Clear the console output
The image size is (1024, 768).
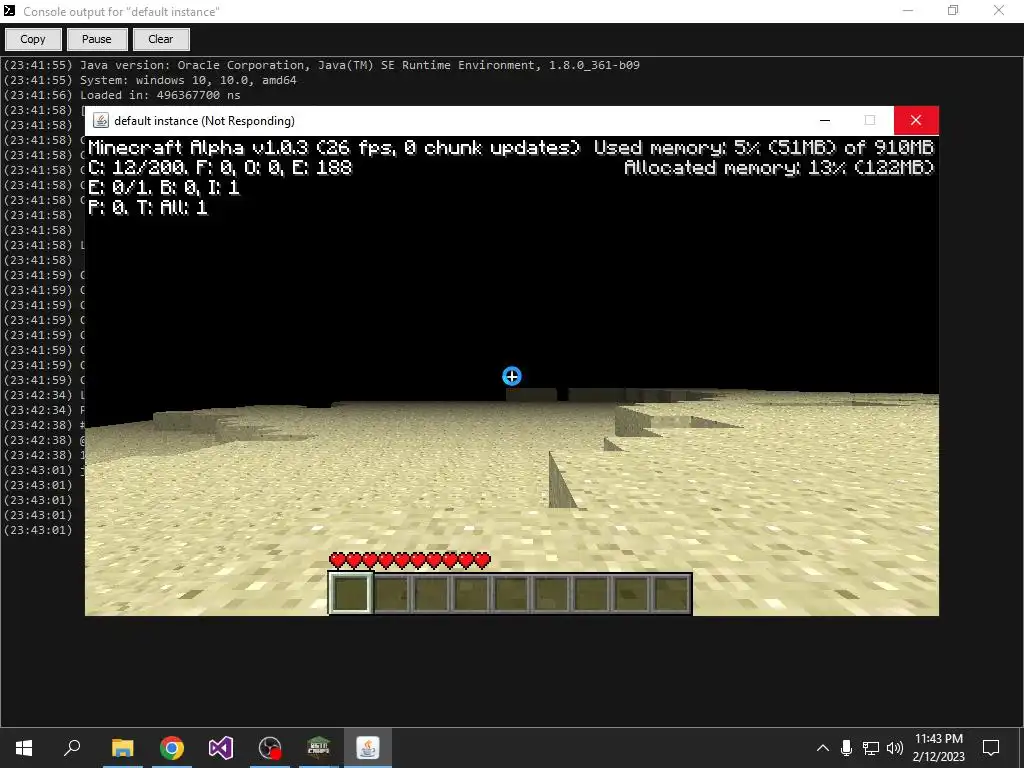[x=161, y=39]
